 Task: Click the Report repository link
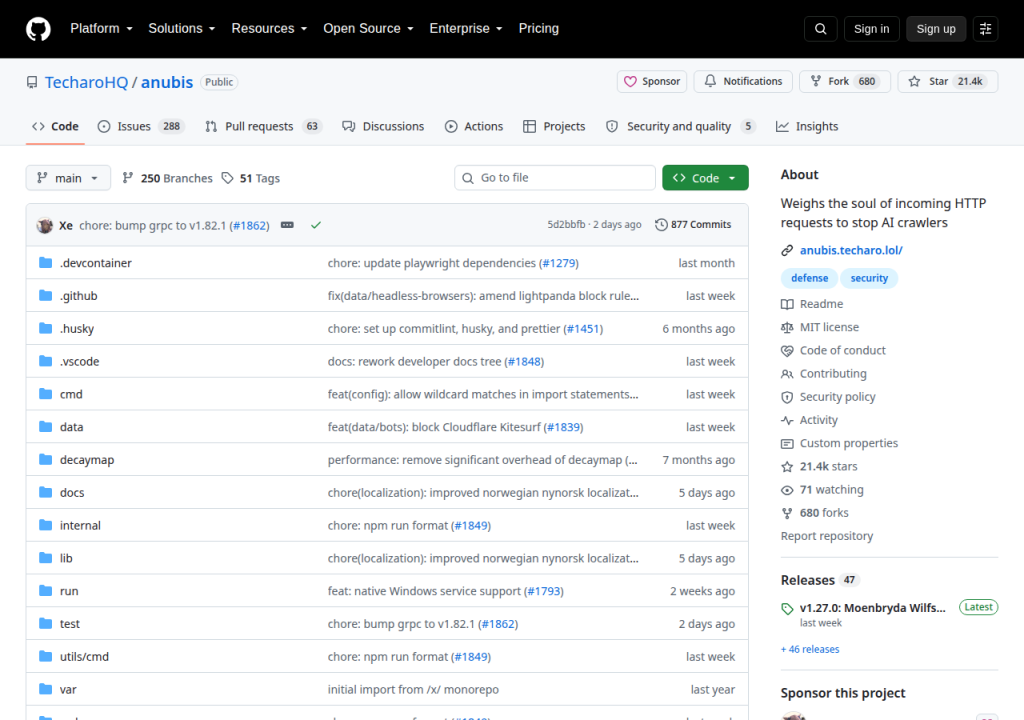coord(827,536)
